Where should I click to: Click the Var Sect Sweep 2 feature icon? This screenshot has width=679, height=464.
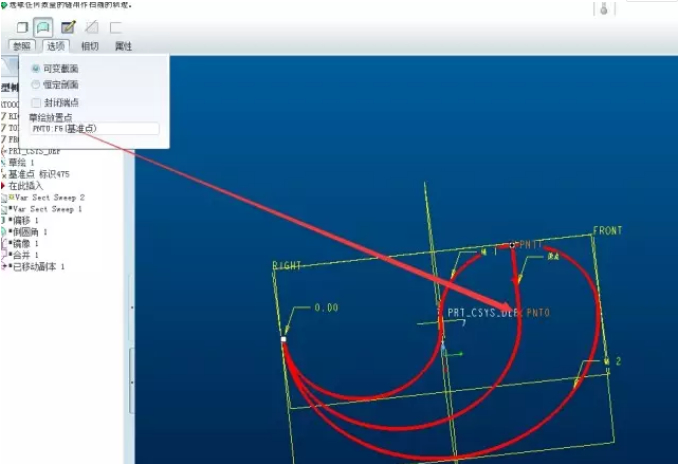4,198
